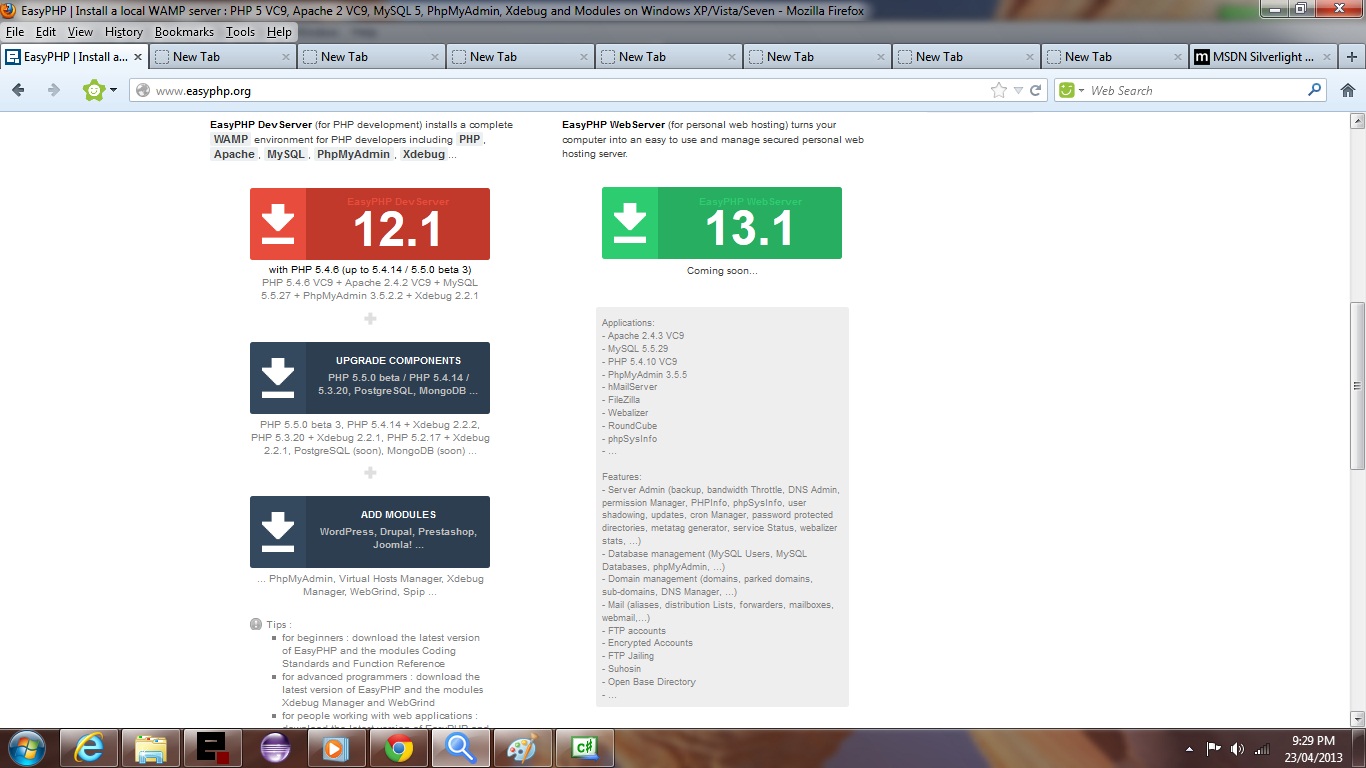Click the highlighted 'Xdebug' tag

pyautogui.click(x=424, y=155)
